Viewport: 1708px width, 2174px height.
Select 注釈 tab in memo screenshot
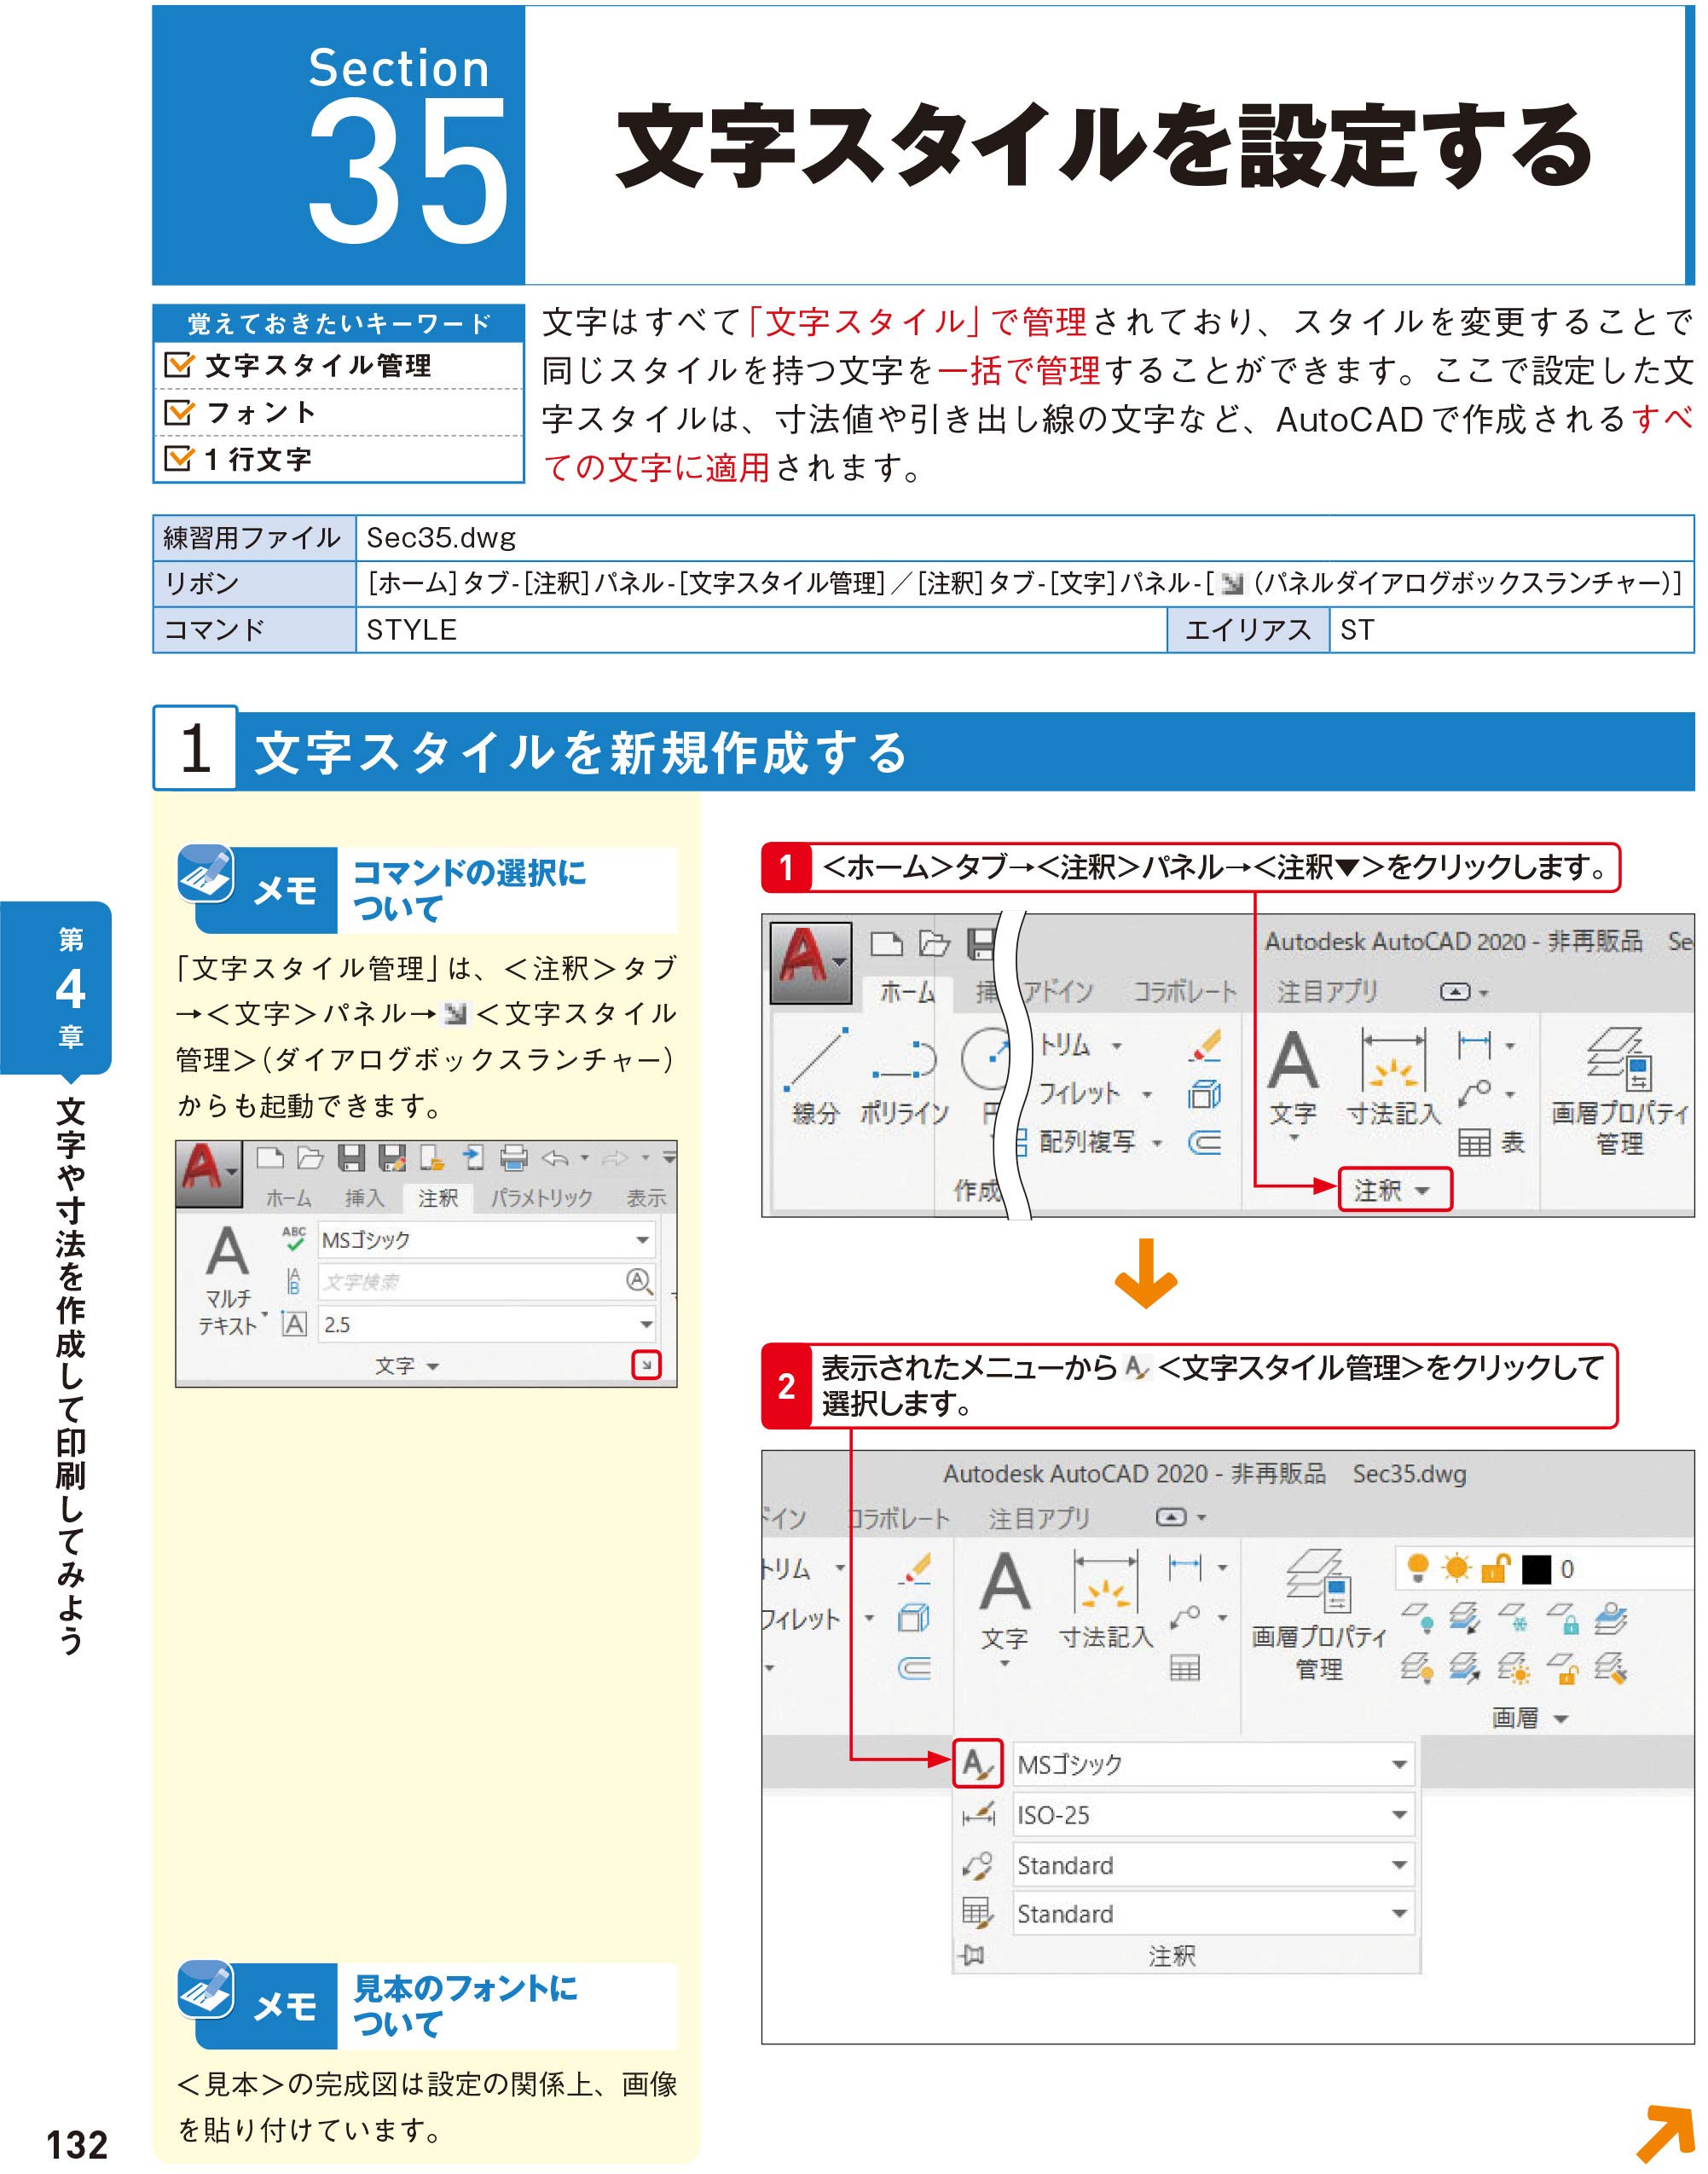(x=438, y=1198)
